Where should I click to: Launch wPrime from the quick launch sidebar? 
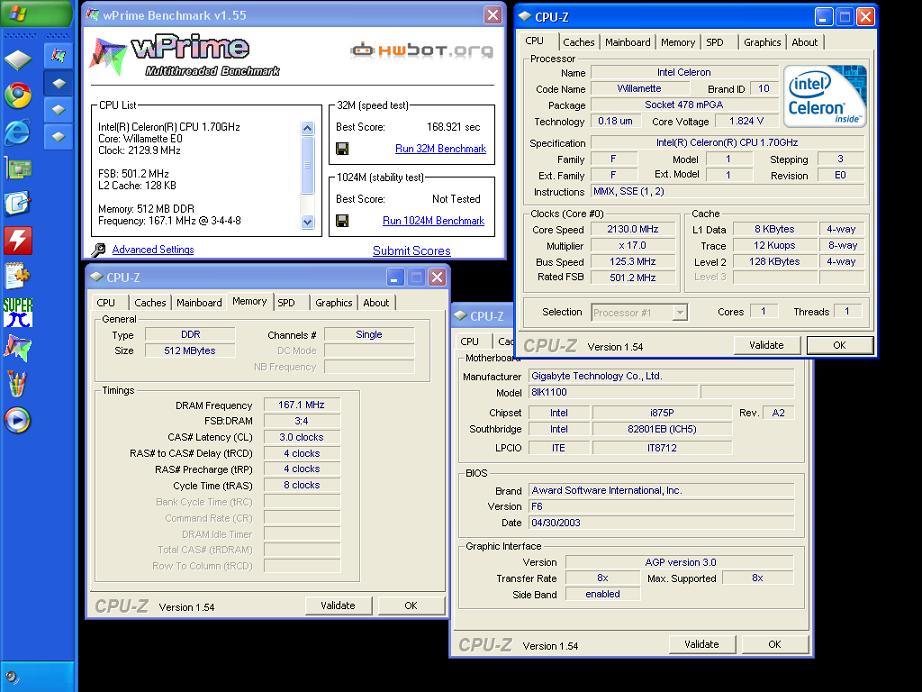tap(18, 348)
